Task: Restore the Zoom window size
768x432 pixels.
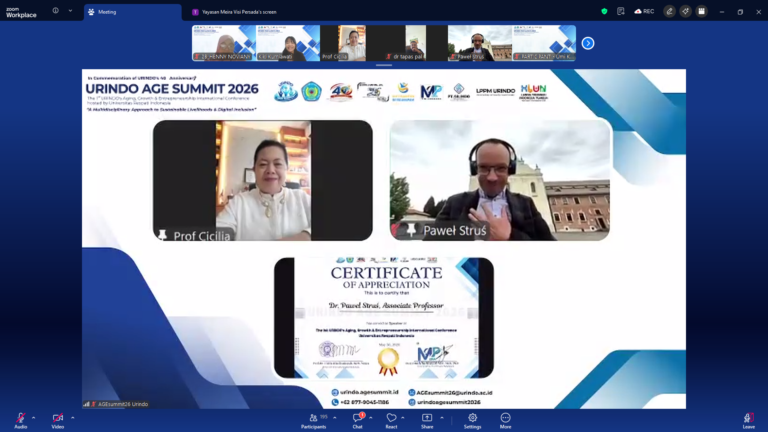Action: [x=740, y=12]
